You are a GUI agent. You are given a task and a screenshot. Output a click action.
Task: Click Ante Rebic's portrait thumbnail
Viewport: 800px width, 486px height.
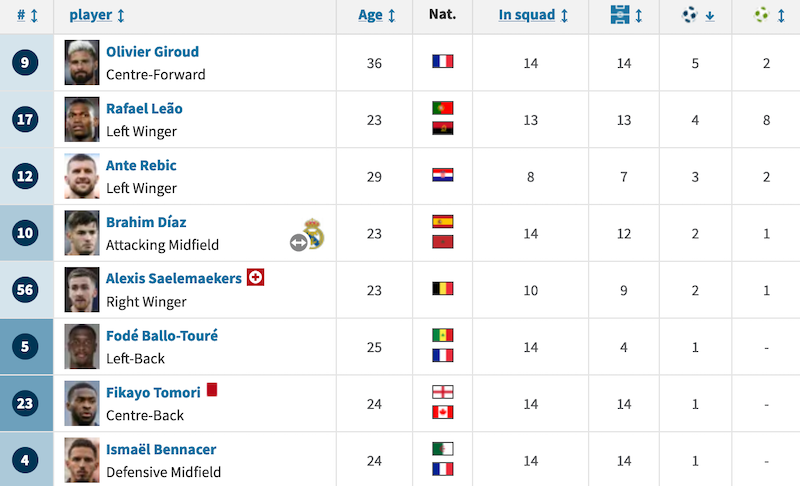coord(82,176)
